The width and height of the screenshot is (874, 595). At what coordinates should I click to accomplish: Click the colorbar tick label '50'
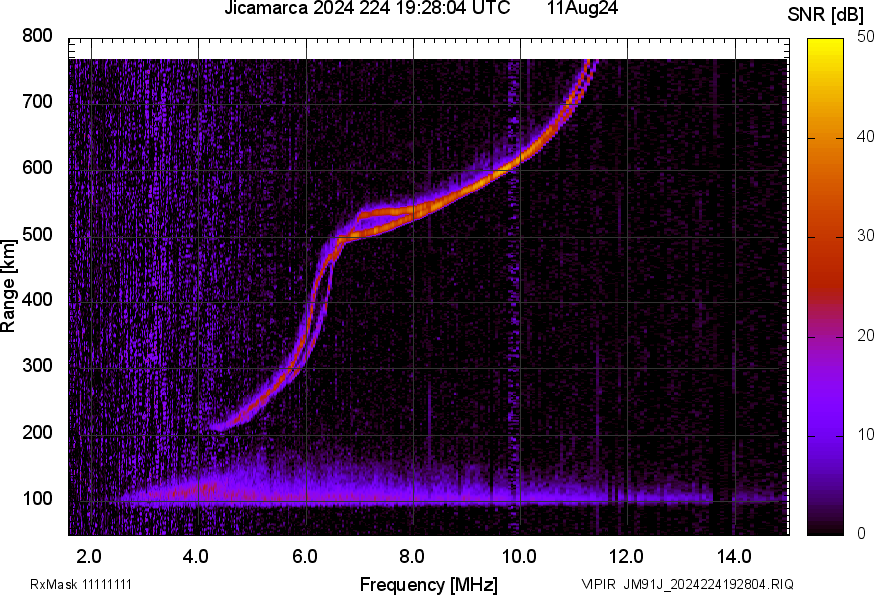tap(865, 37)
